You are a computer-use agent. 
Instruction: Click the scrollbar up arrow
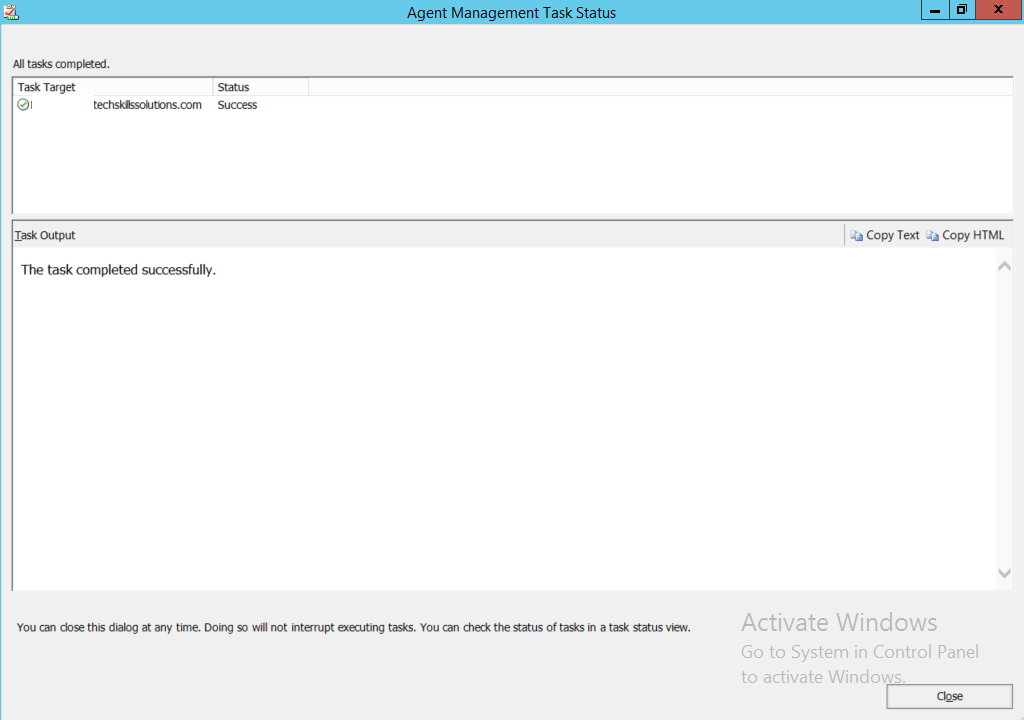click(1004, 265)
